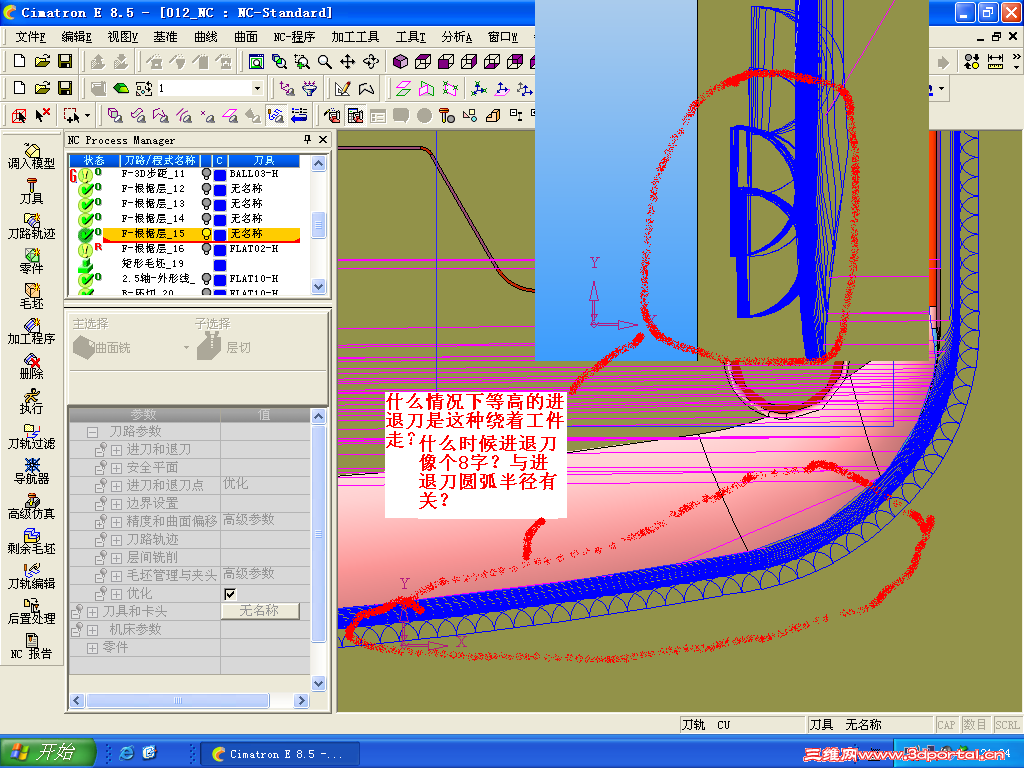Click the red X cursor icon
The image size is (1024, 768).
tap(42, 116)
